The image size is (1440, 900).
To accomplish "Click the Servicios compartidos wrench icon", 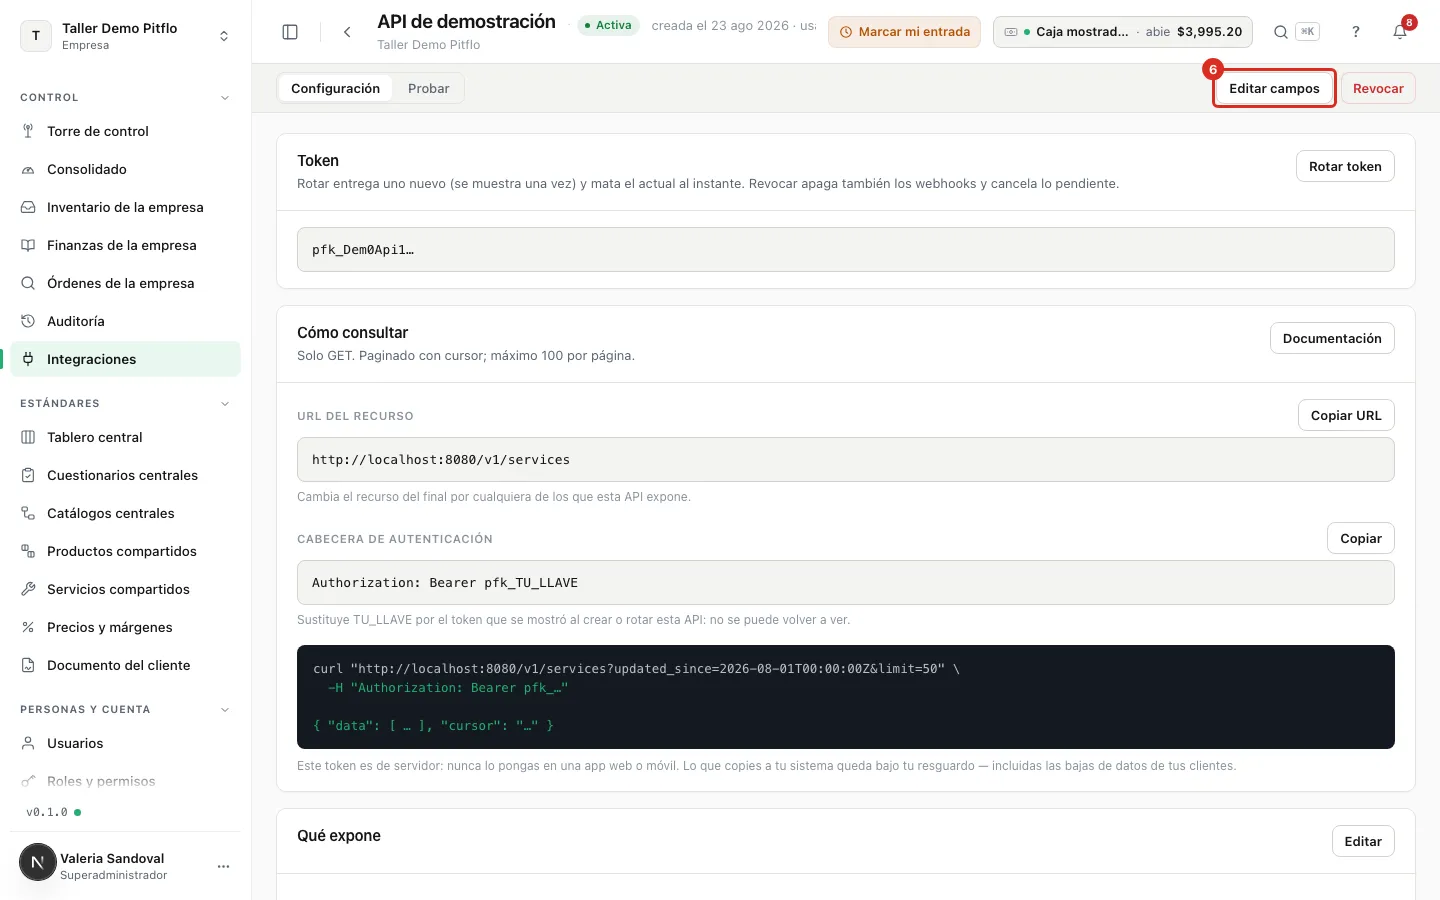I will (x=28, y=589).
